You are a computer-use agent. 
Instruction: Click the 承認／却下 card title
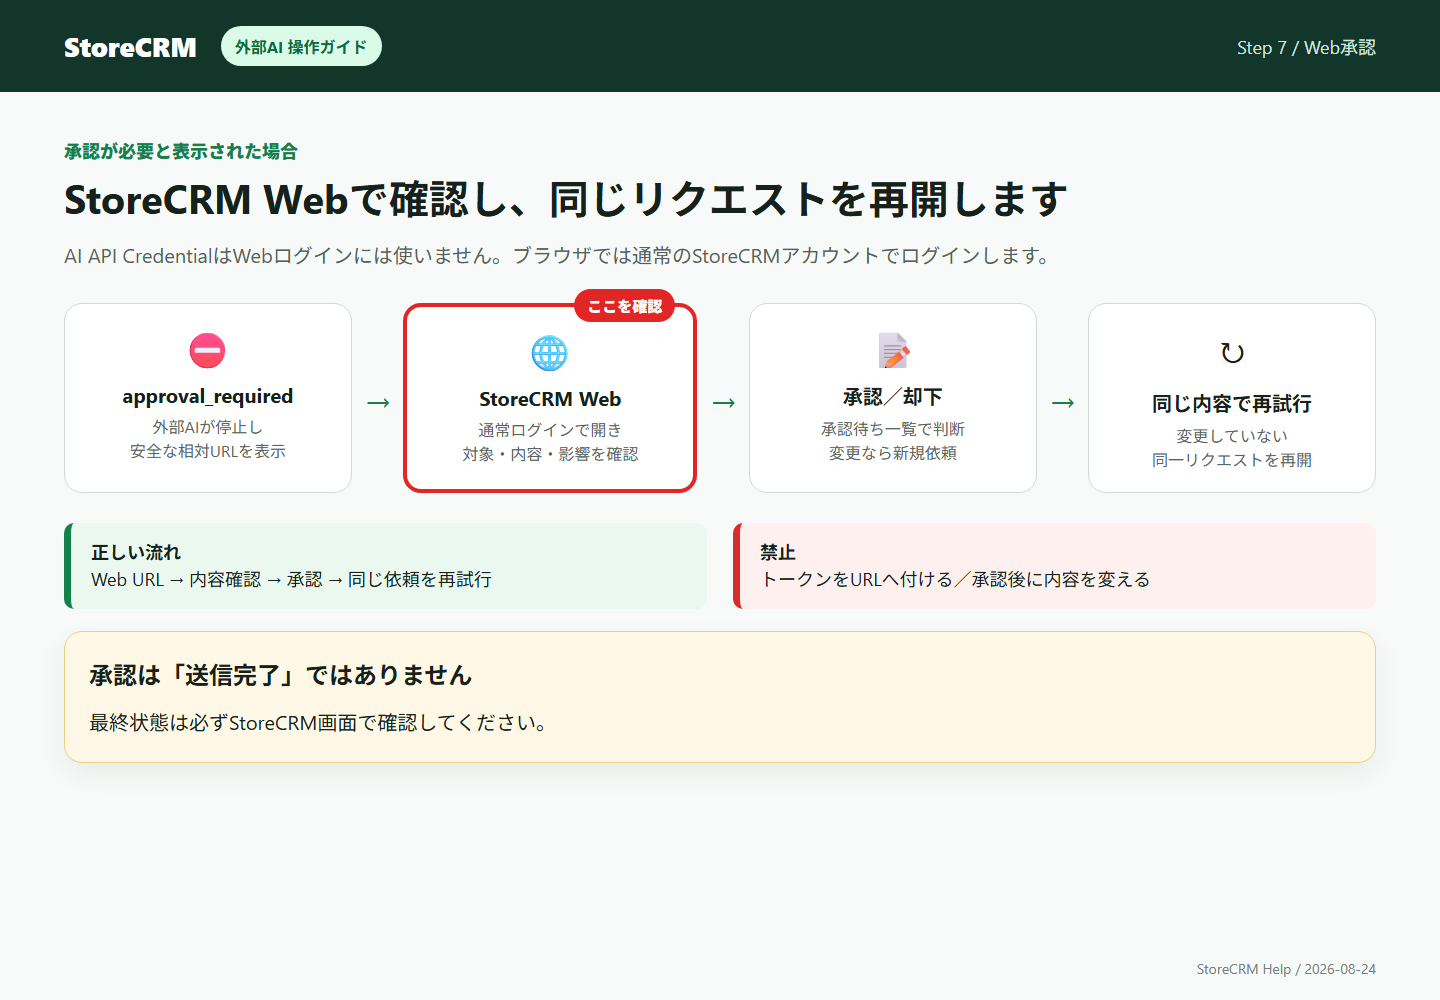click(893, 397)
